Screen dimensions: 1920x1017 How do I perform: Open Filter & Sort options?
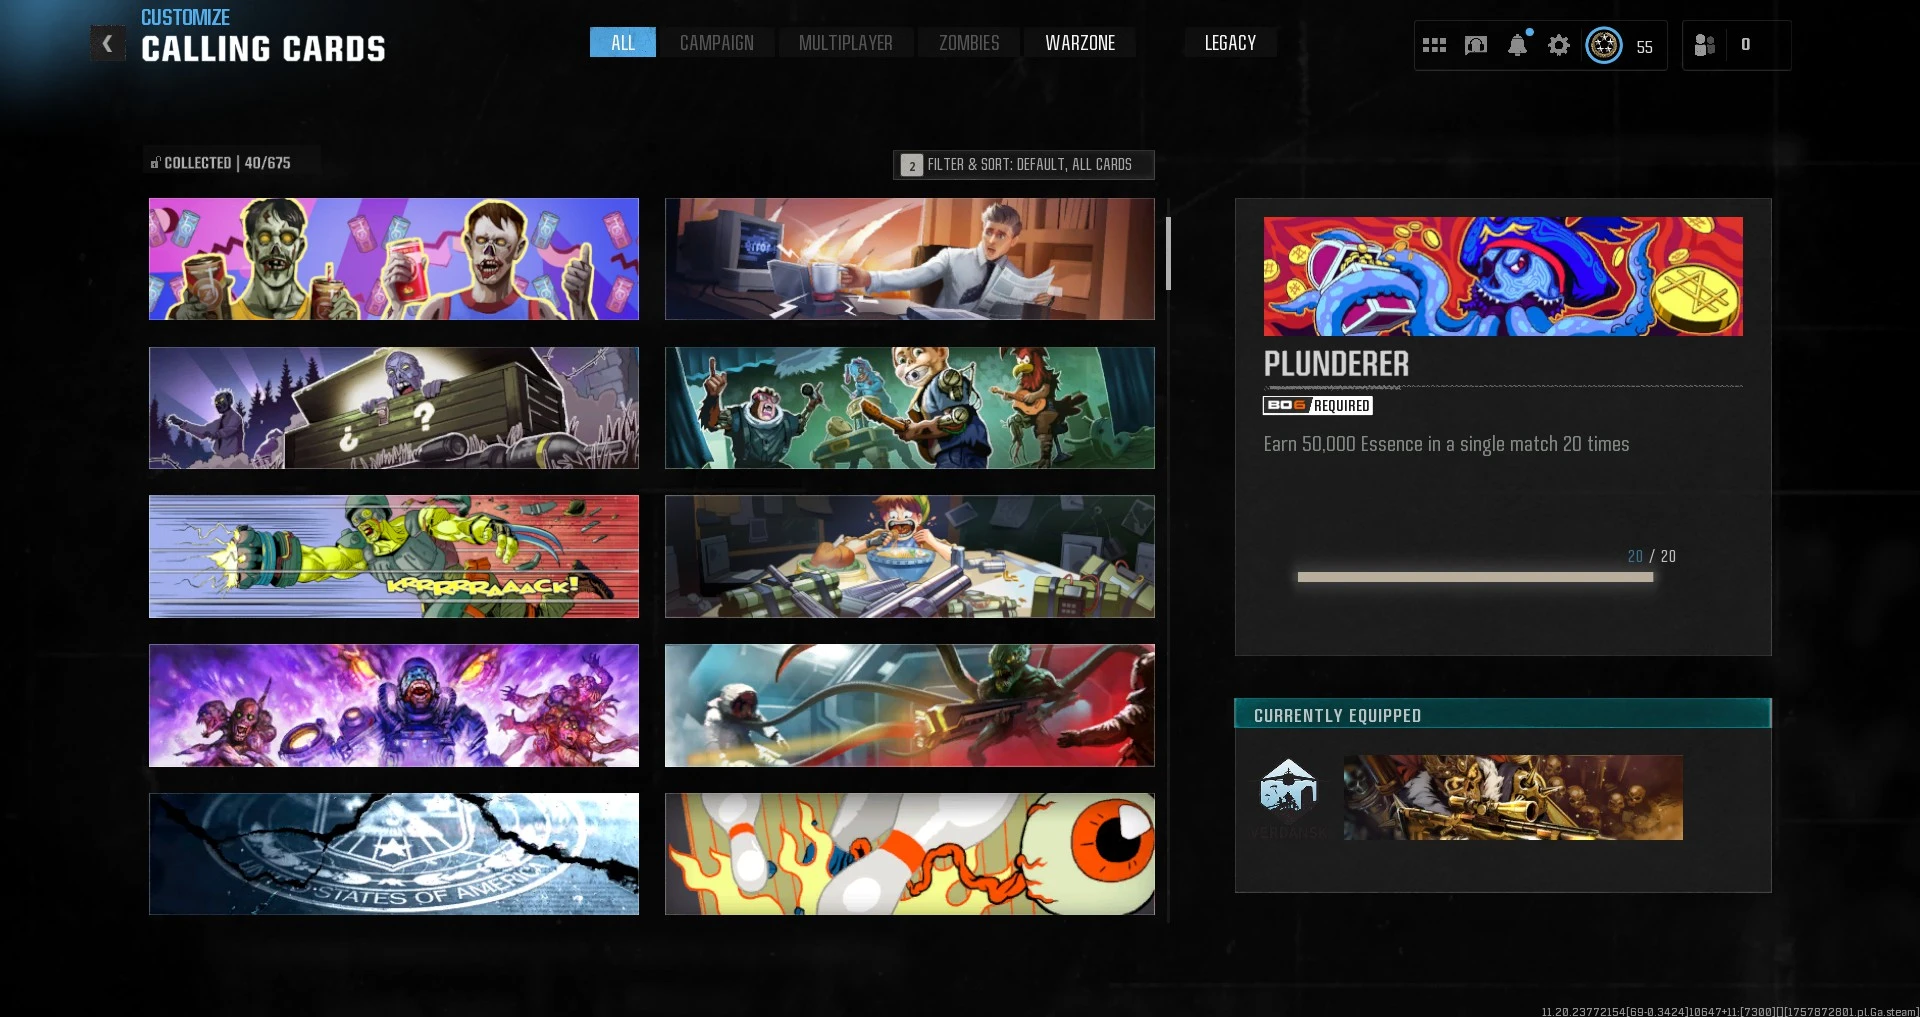click(1024, 165)
